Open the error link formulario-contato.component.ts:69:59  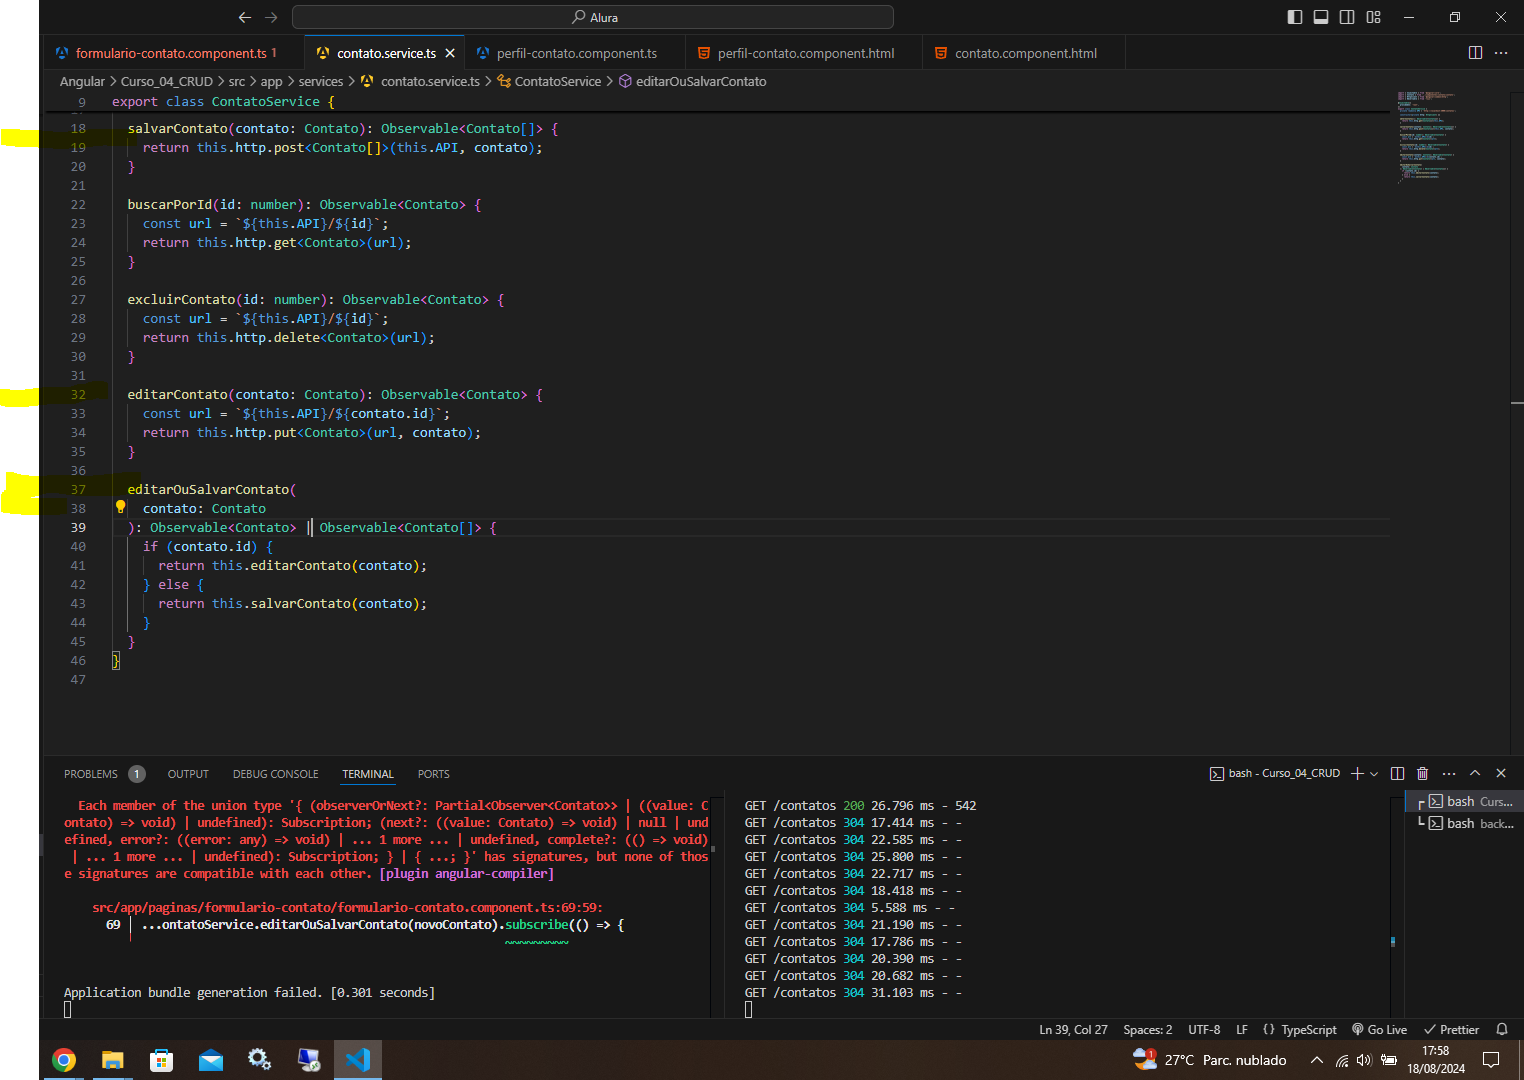347,907
